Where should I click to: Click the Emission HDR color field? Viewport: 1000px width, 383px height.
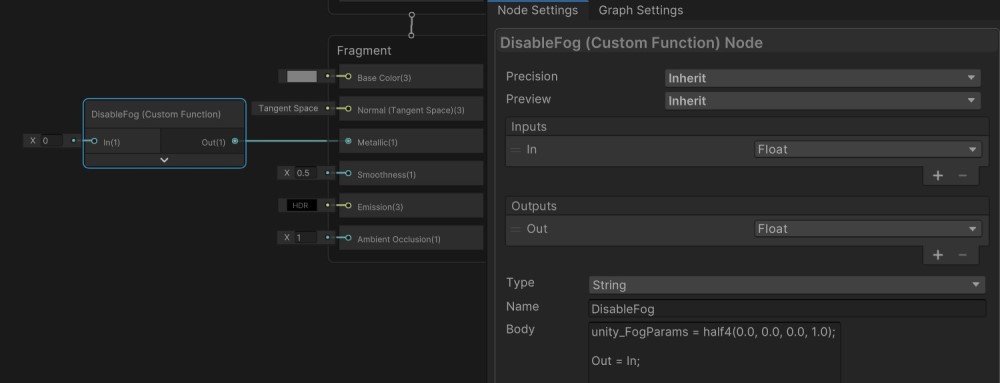301,206
